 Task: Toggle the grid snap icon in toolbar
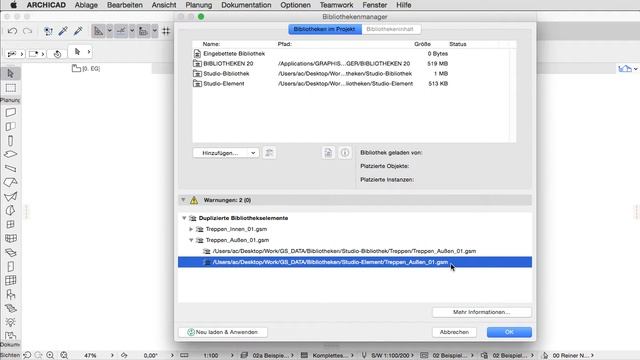pyautogui.click(x=166, y=31)
